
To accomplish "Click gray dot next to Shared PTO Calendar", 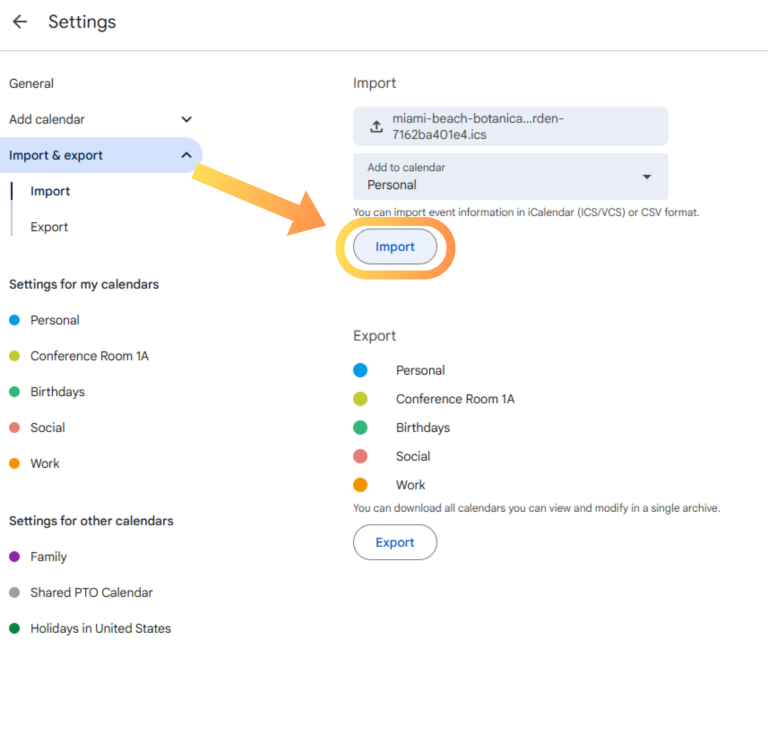I will point(15,593).
